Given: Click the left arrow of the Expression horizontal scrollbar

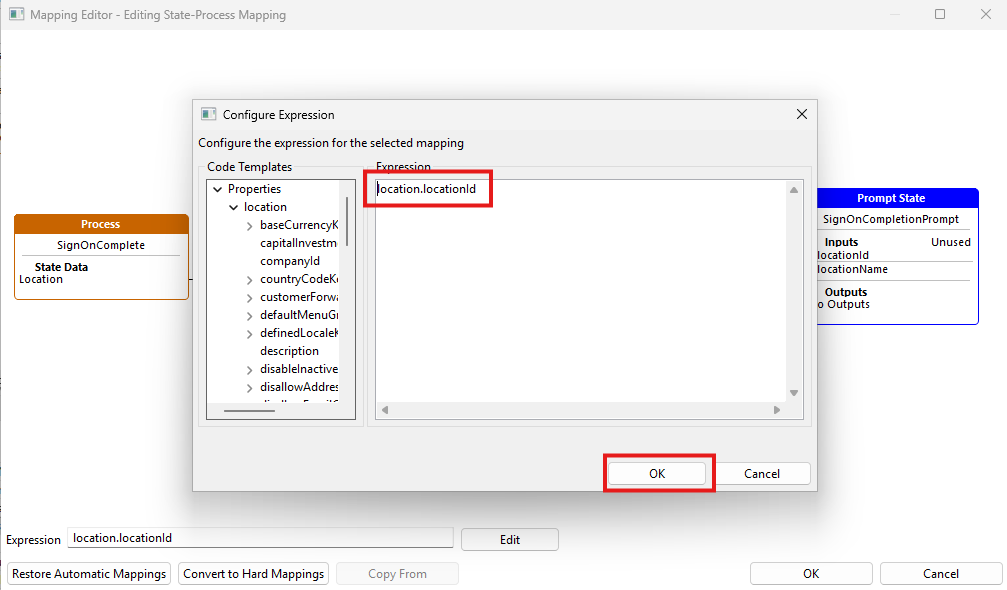Looking at the screenshot, I should pyautogui.click(x=383, y=409).
